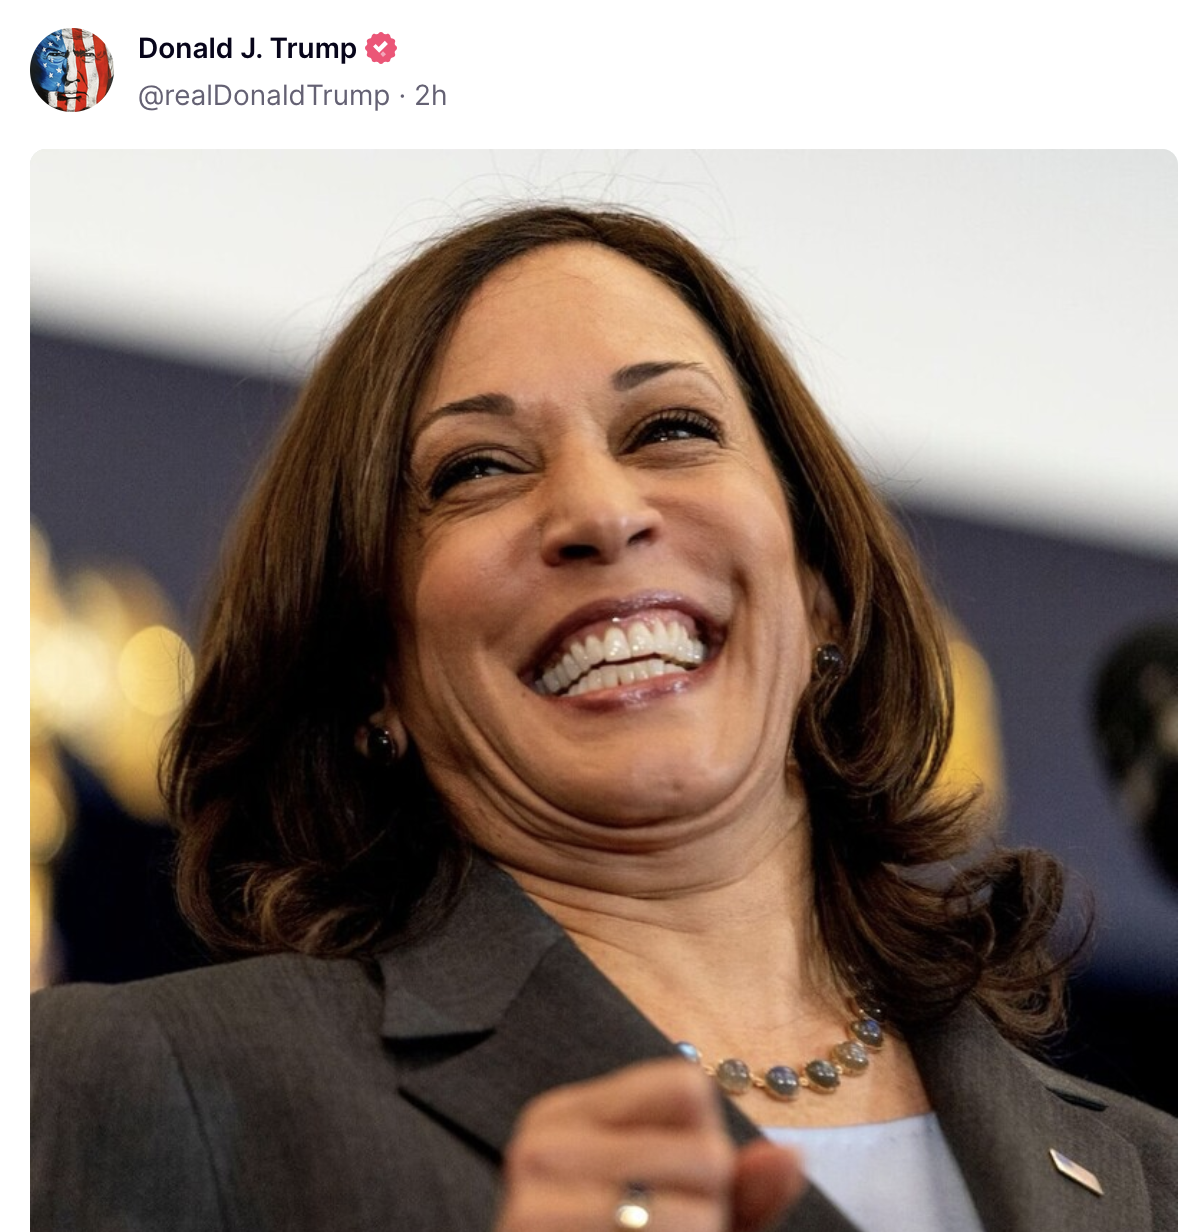
Task: Open the flag-painted profile avatar
Action: click(x=72, y=70)
